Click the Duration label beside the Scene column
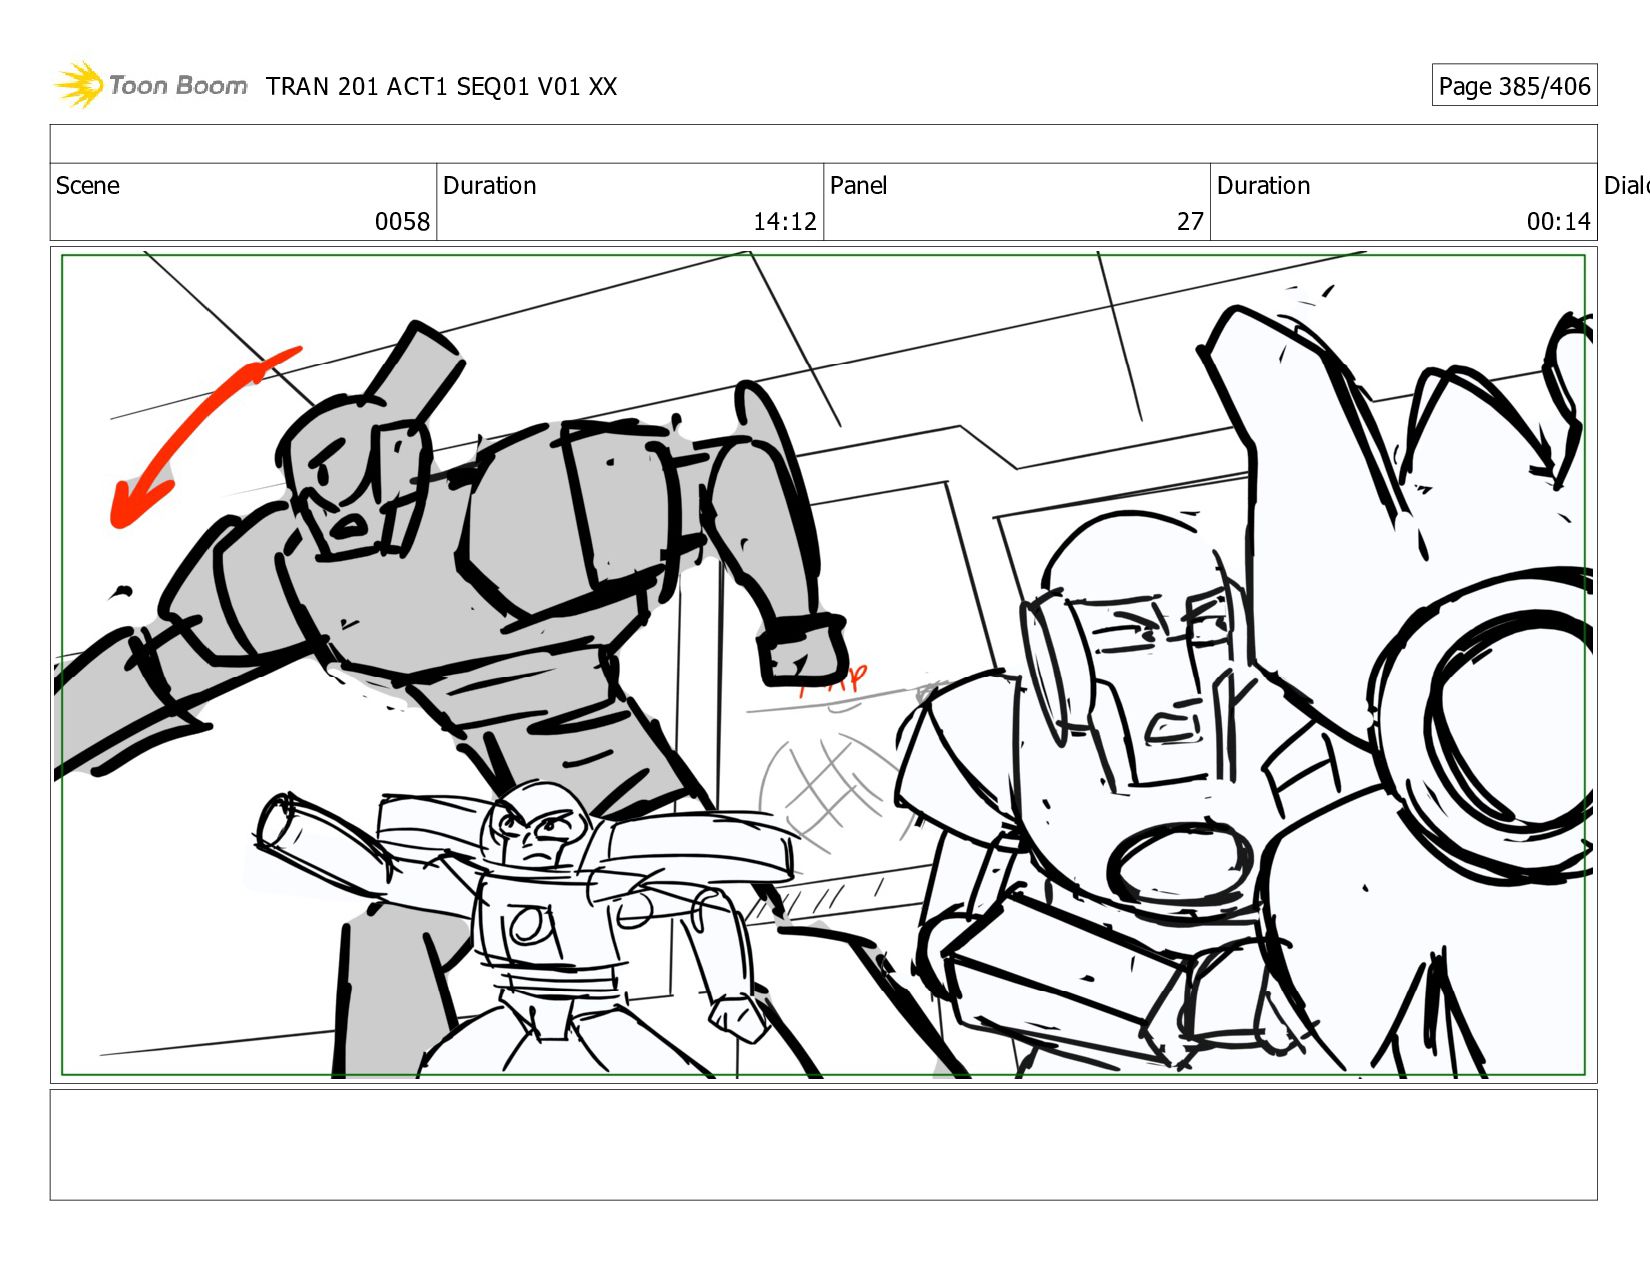 coord(490,186)
